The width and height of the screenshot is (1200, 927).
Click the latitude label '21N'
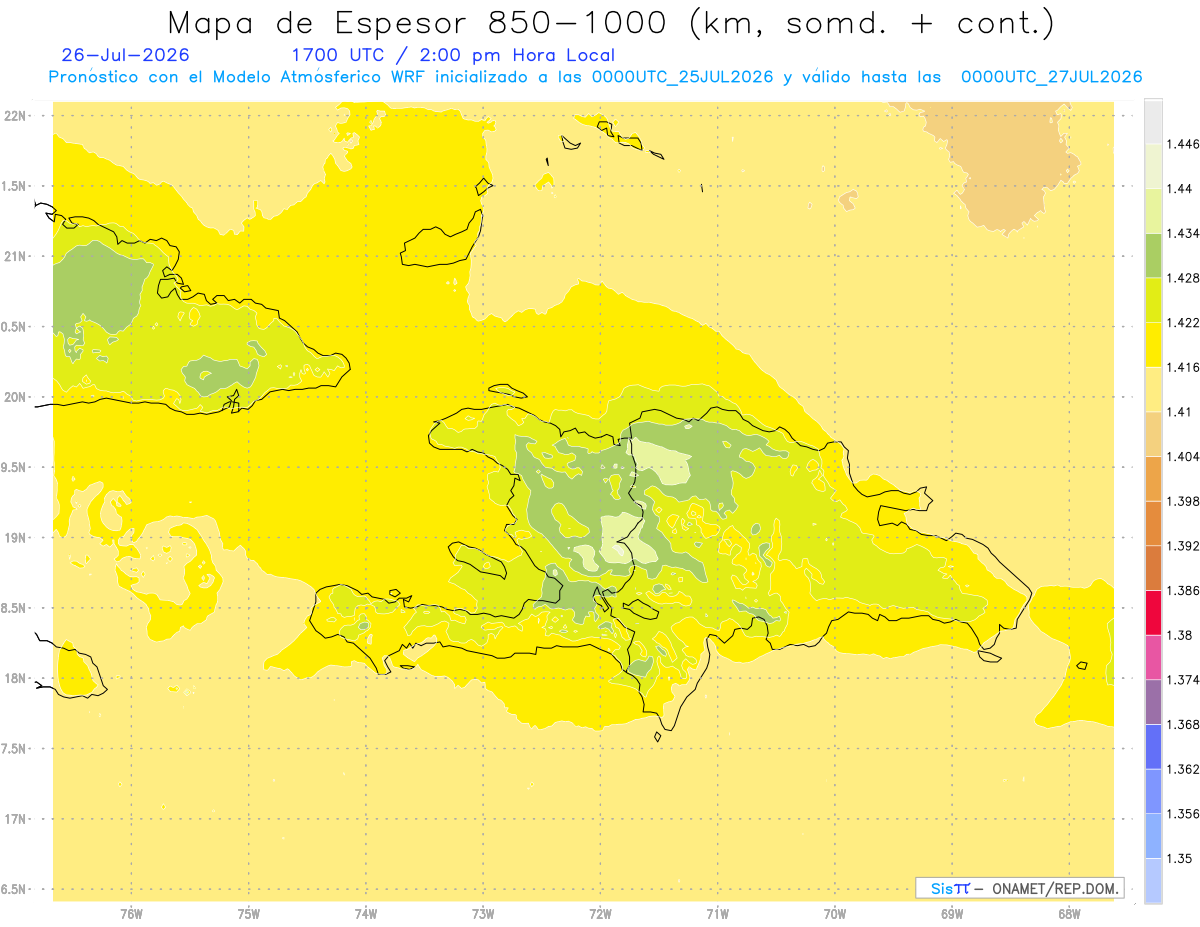15,256
